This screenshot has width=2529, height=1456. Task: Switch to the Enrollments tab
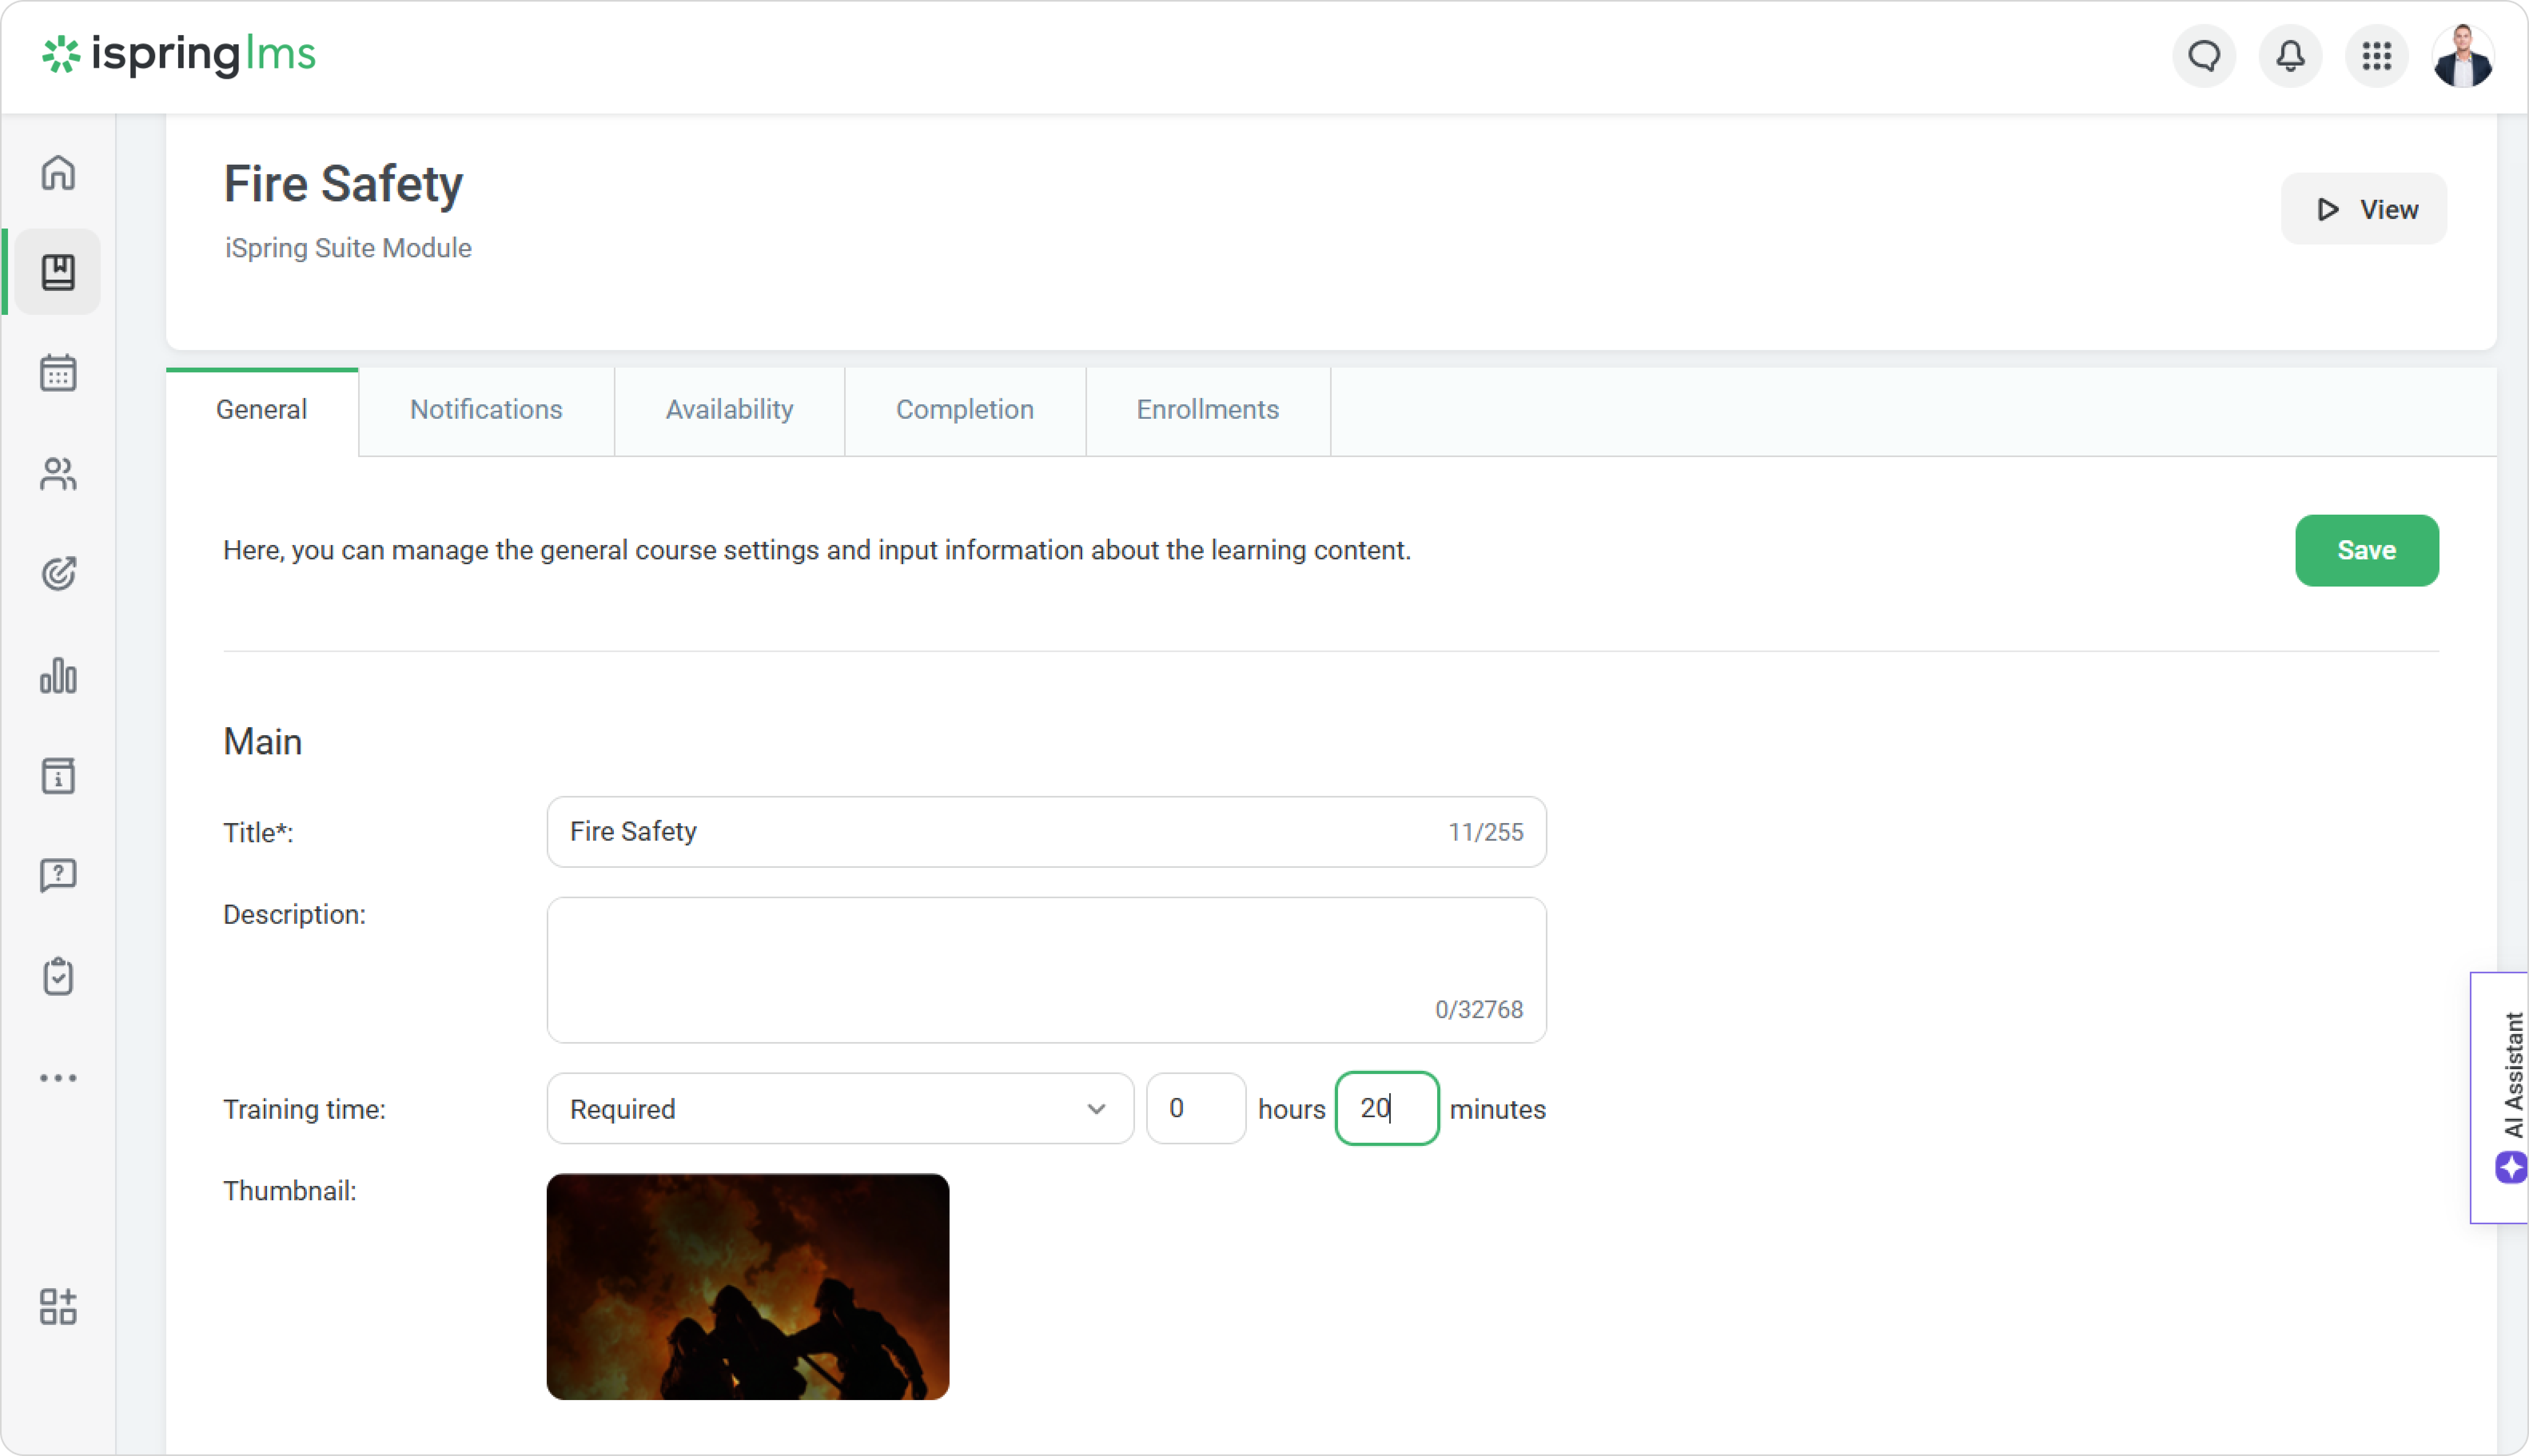coord(1207,410)
